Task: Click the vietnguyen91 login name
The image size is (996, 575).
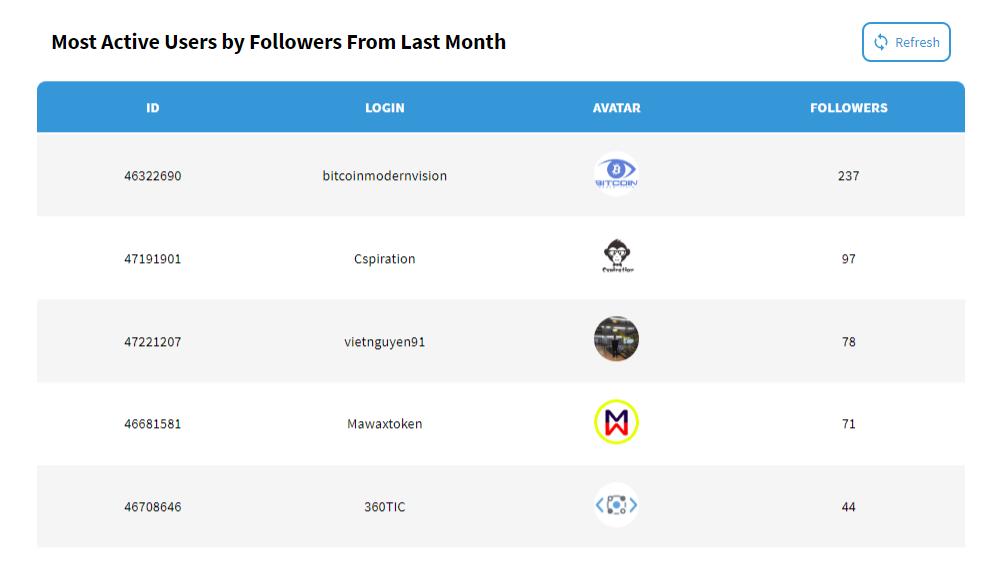Action: pyautogui.click(x=385, y=342)
